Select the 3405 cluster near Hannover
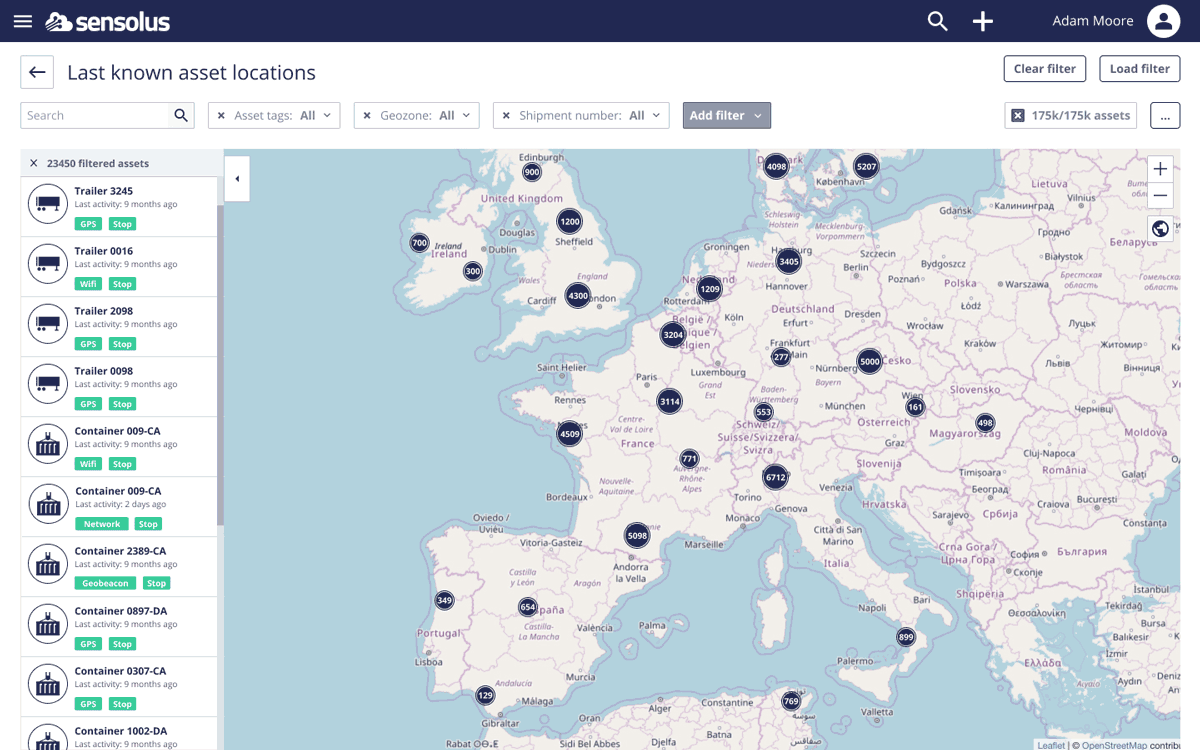The height and width of the screenshot is (750, 1200). click(788, 262)
